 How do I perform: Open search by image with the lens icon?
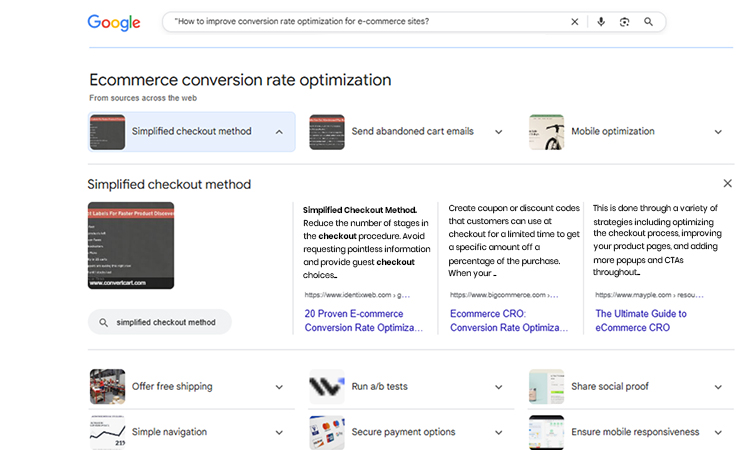point(624,22)
